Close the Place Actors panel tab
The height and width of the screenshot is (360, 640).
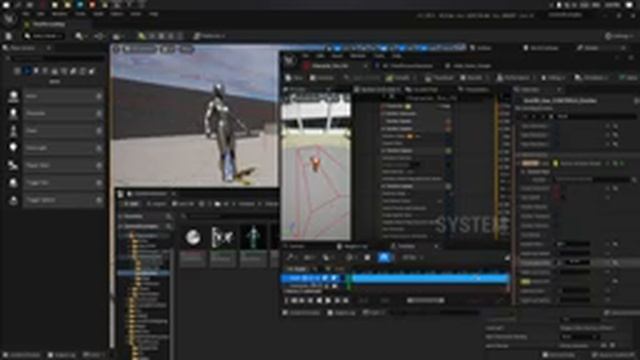point(49,48)
